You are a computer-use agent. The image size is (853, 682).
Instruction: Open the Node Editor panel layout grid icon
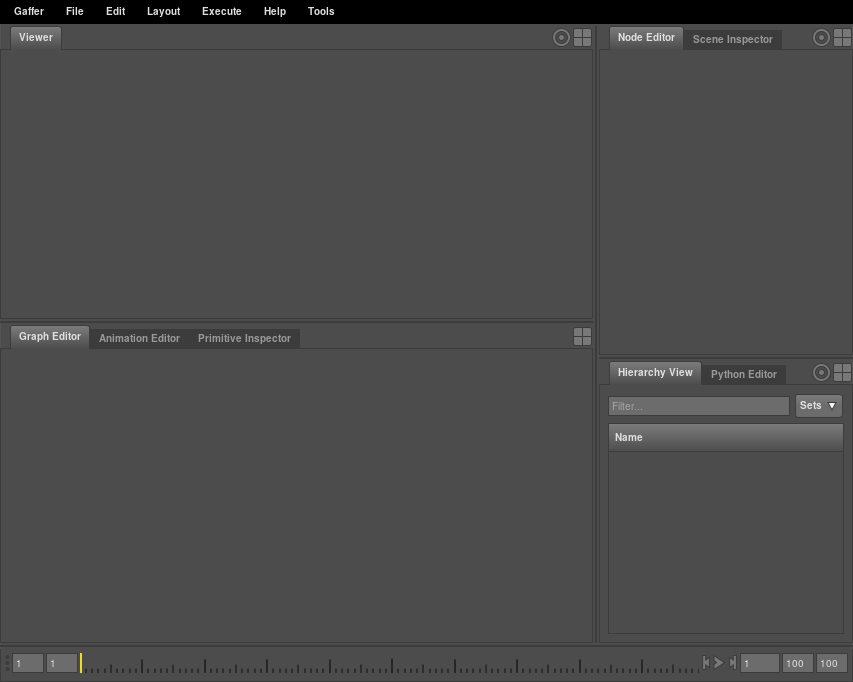842,38
